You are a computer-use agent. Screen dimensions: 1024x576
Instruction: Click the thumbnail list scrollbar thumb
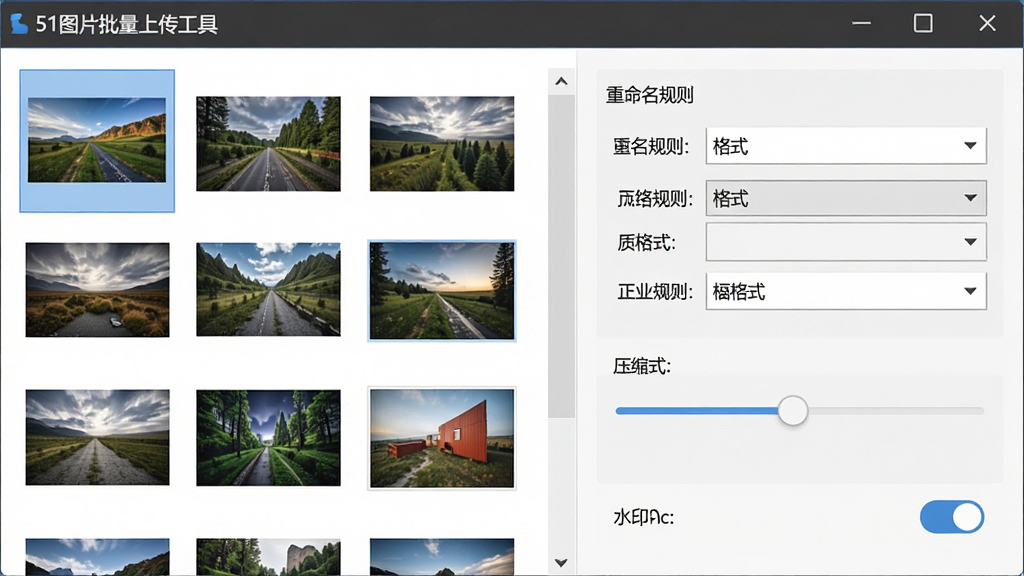pyautogui.click(x=561, y=256)
